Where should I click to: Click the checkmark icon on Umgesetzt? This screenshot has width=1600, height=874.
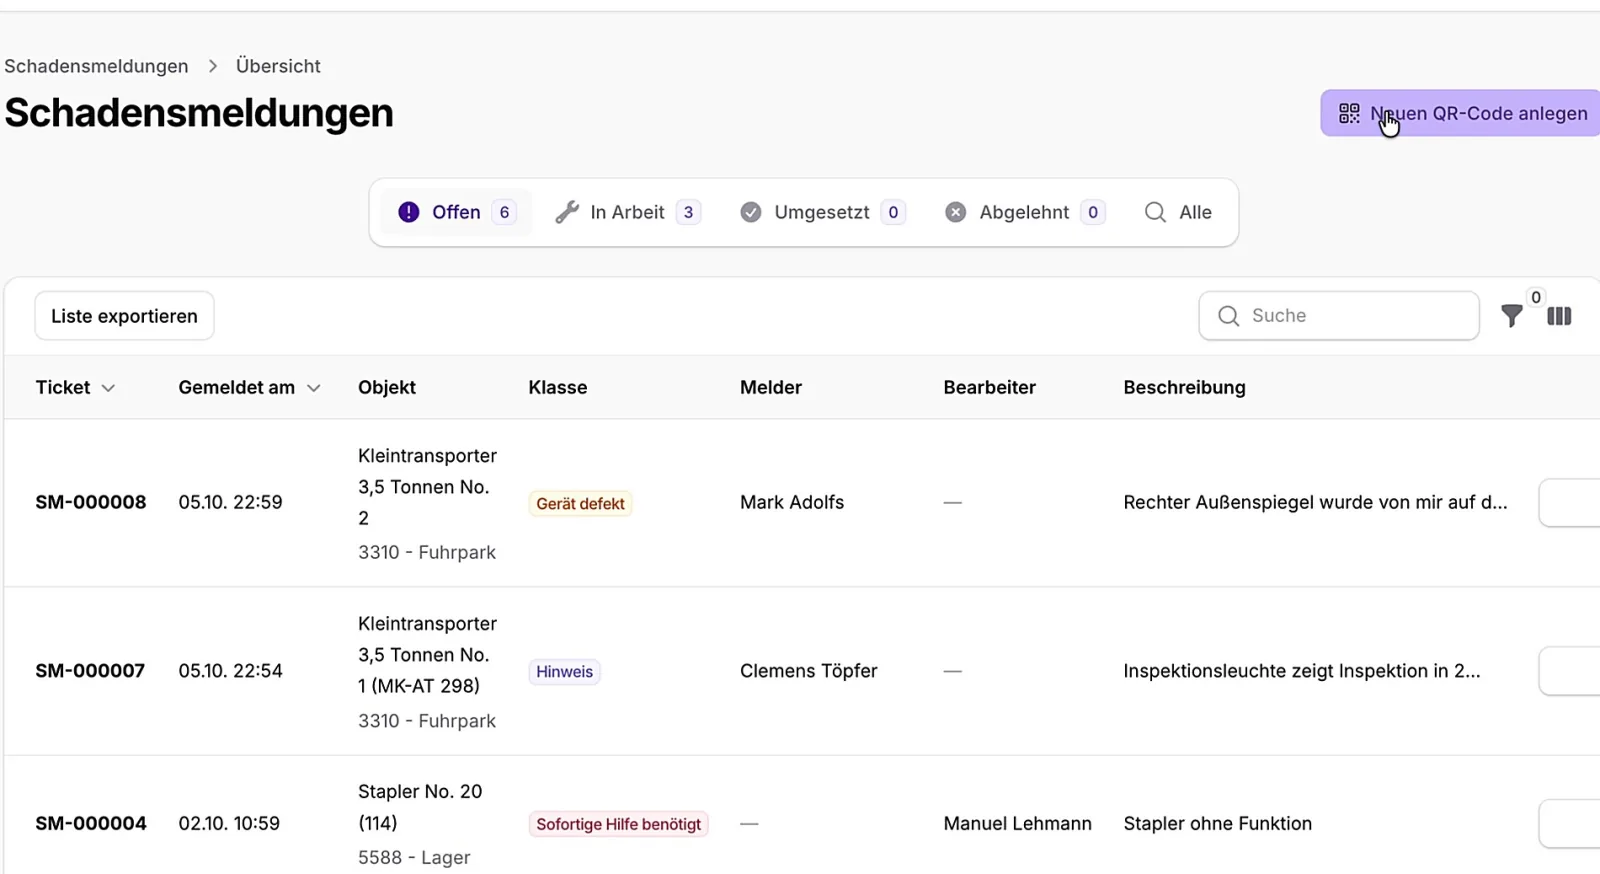tap(751, 212)
